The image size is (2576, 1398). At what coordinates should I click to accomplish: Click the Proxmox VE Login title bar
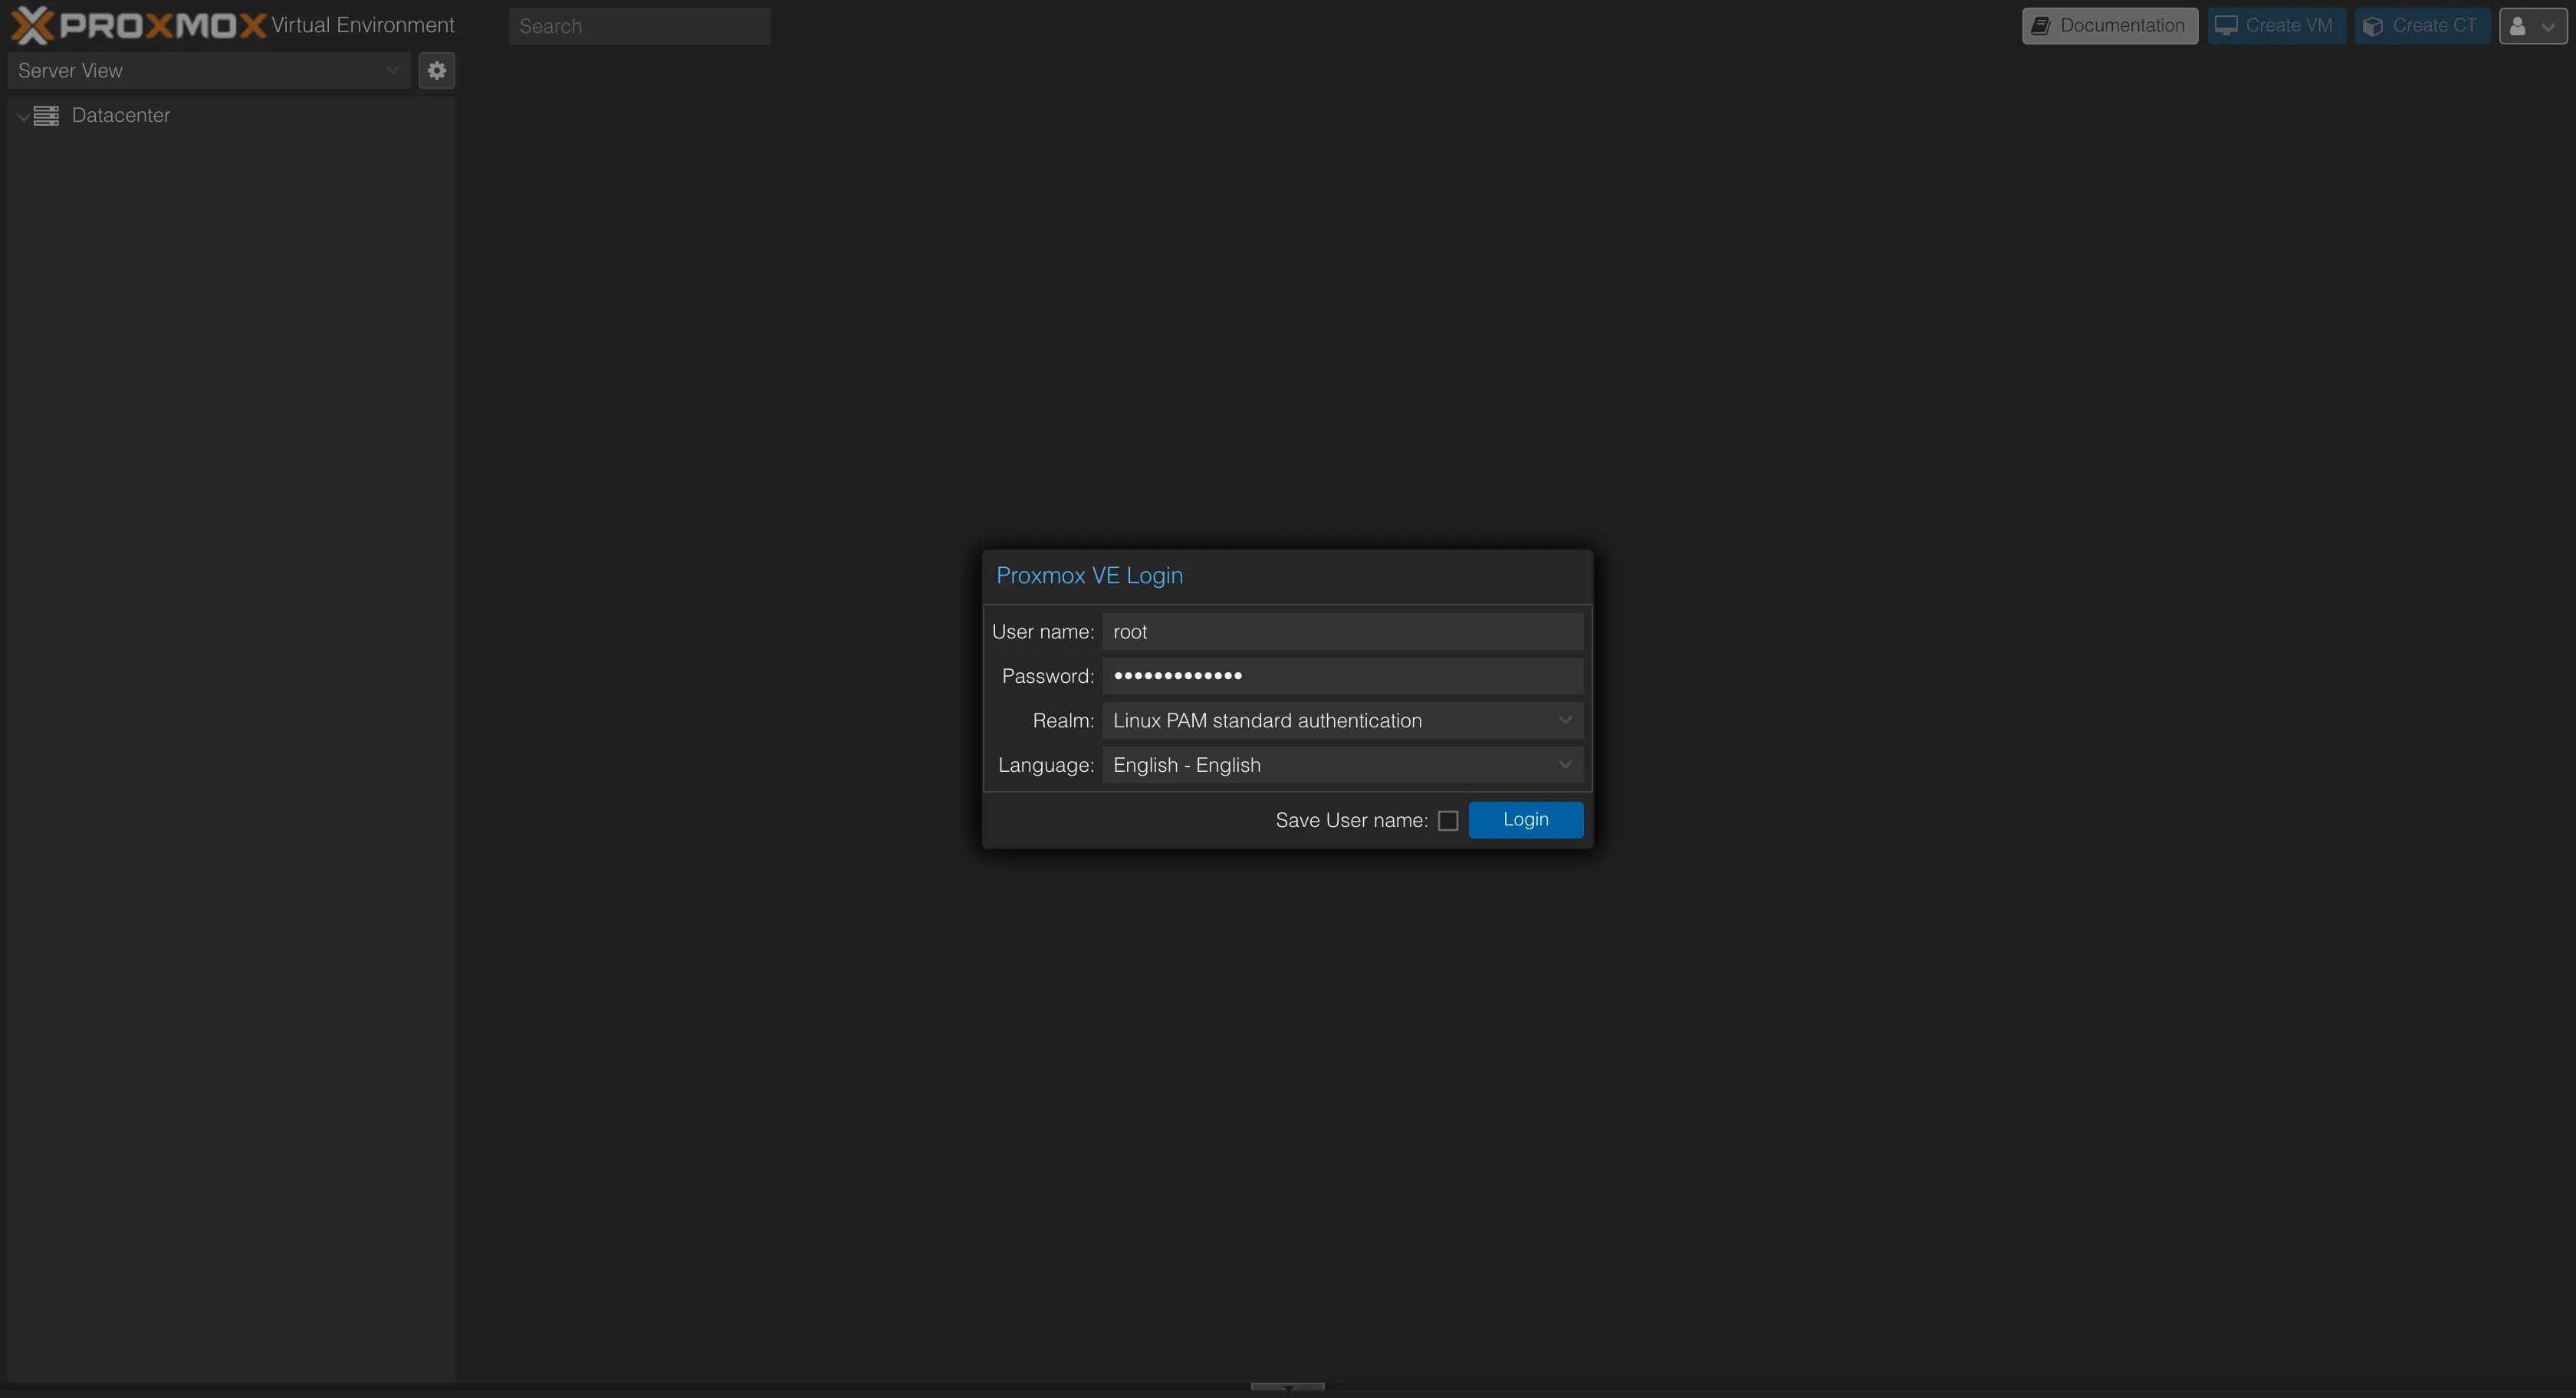pyautogui.click(x=1286, y=576)
